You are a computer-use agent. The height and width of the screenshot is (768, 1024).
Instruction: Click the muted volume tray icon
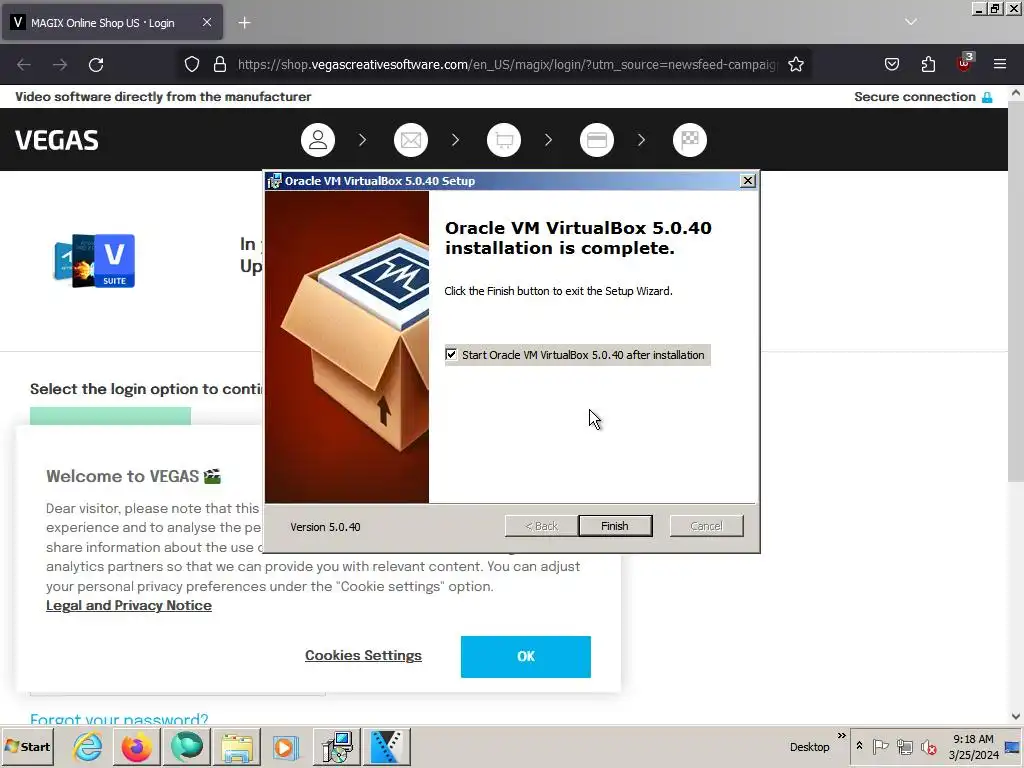928,746
